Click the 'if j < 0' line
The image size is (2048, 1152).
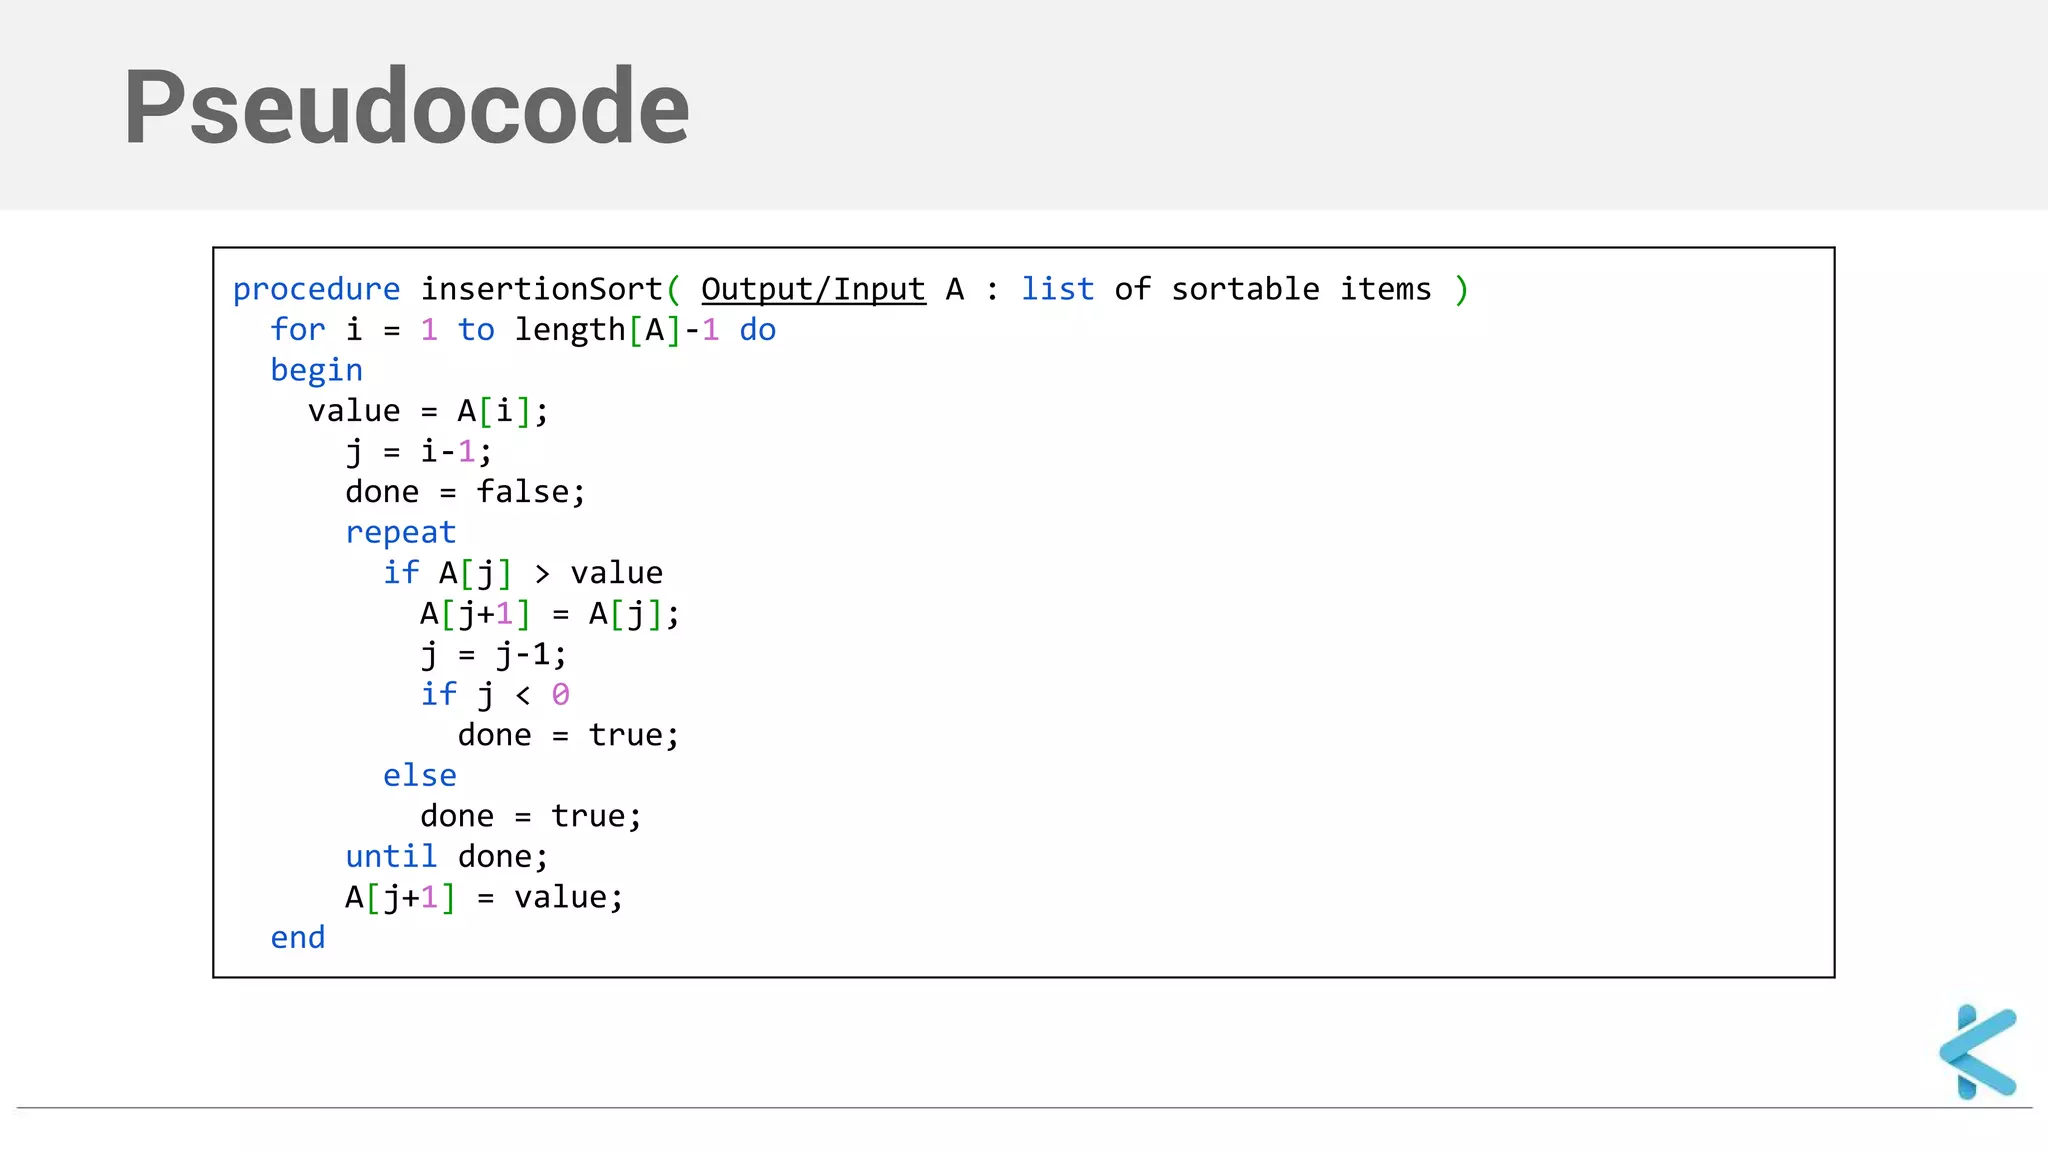[495, 694]
